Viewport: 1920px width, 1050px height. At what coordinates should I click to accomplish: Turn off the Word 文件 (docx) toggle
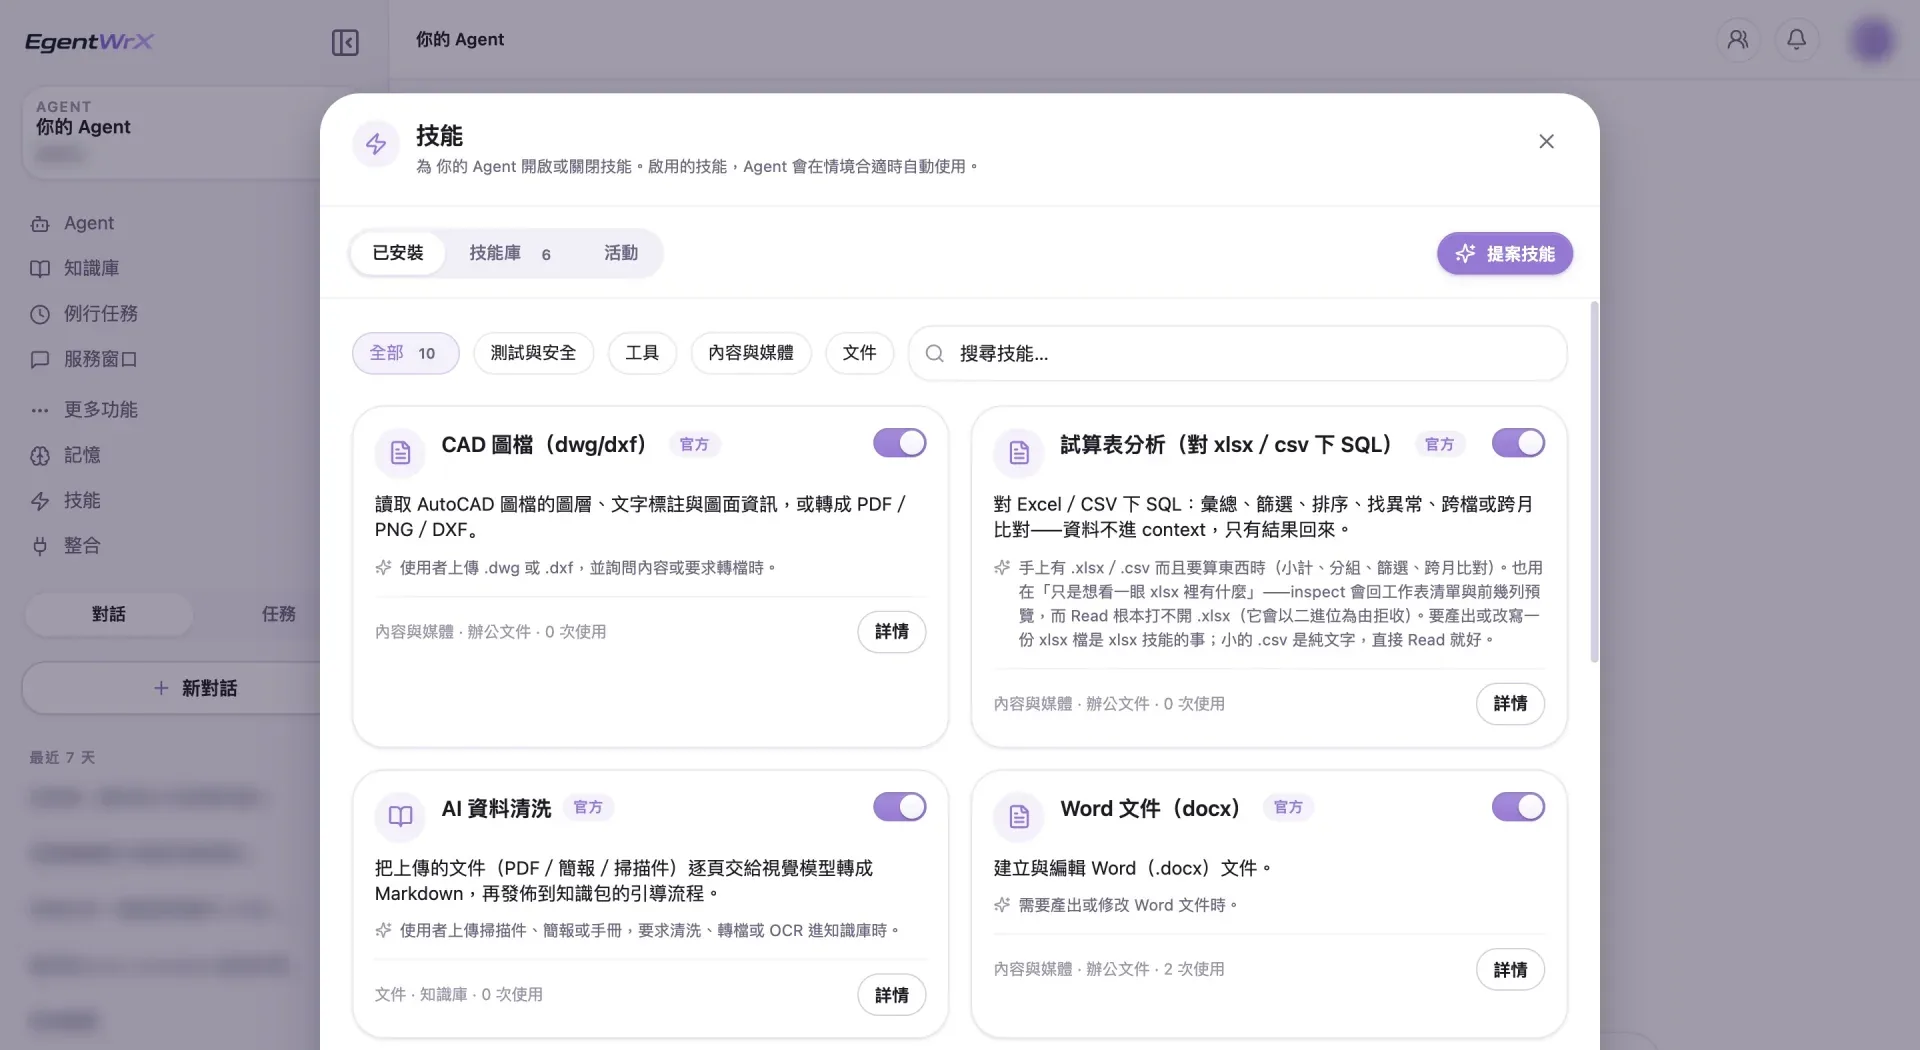point(1518,807)
